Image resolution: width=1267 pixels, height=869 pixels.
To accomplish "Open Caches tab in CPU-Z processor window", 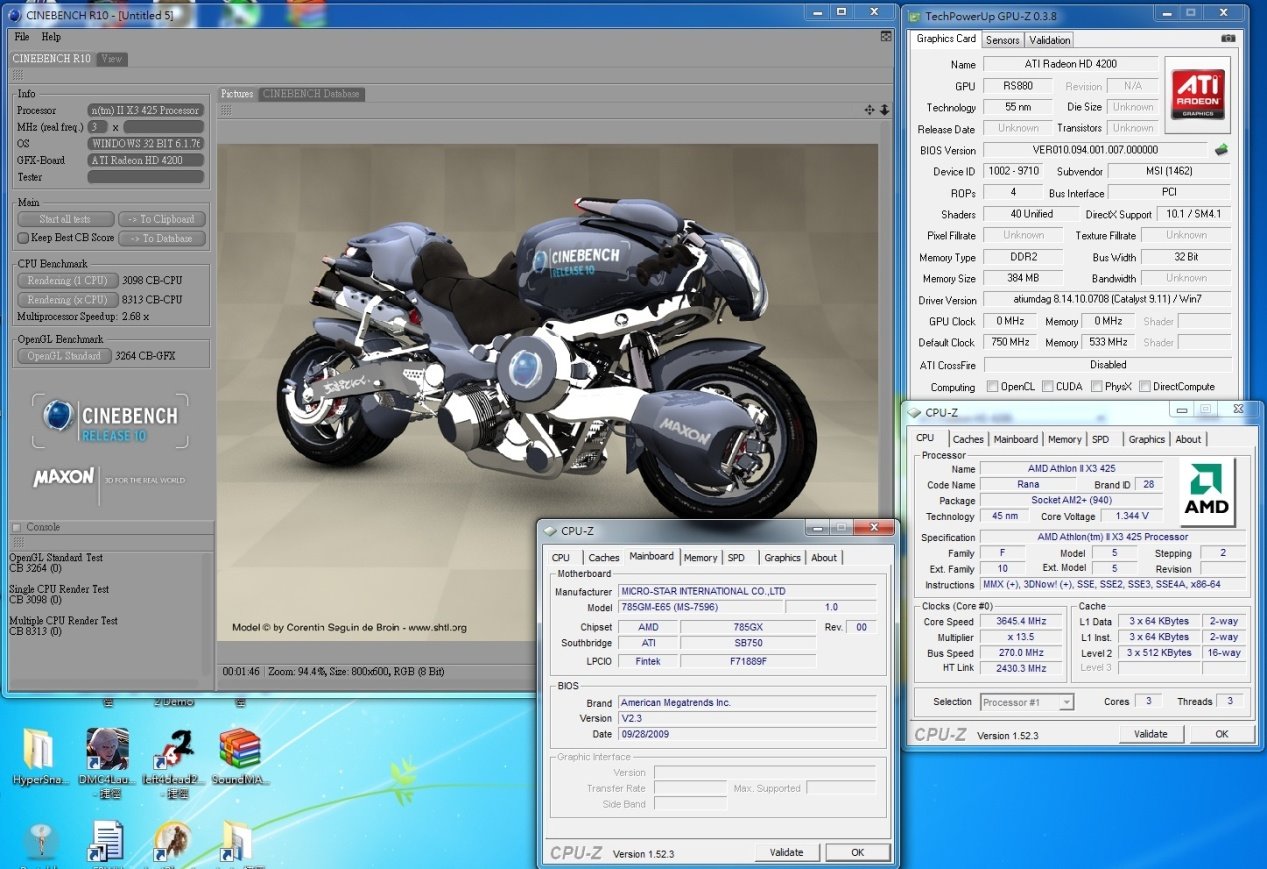I will click(x=968, y=439).
